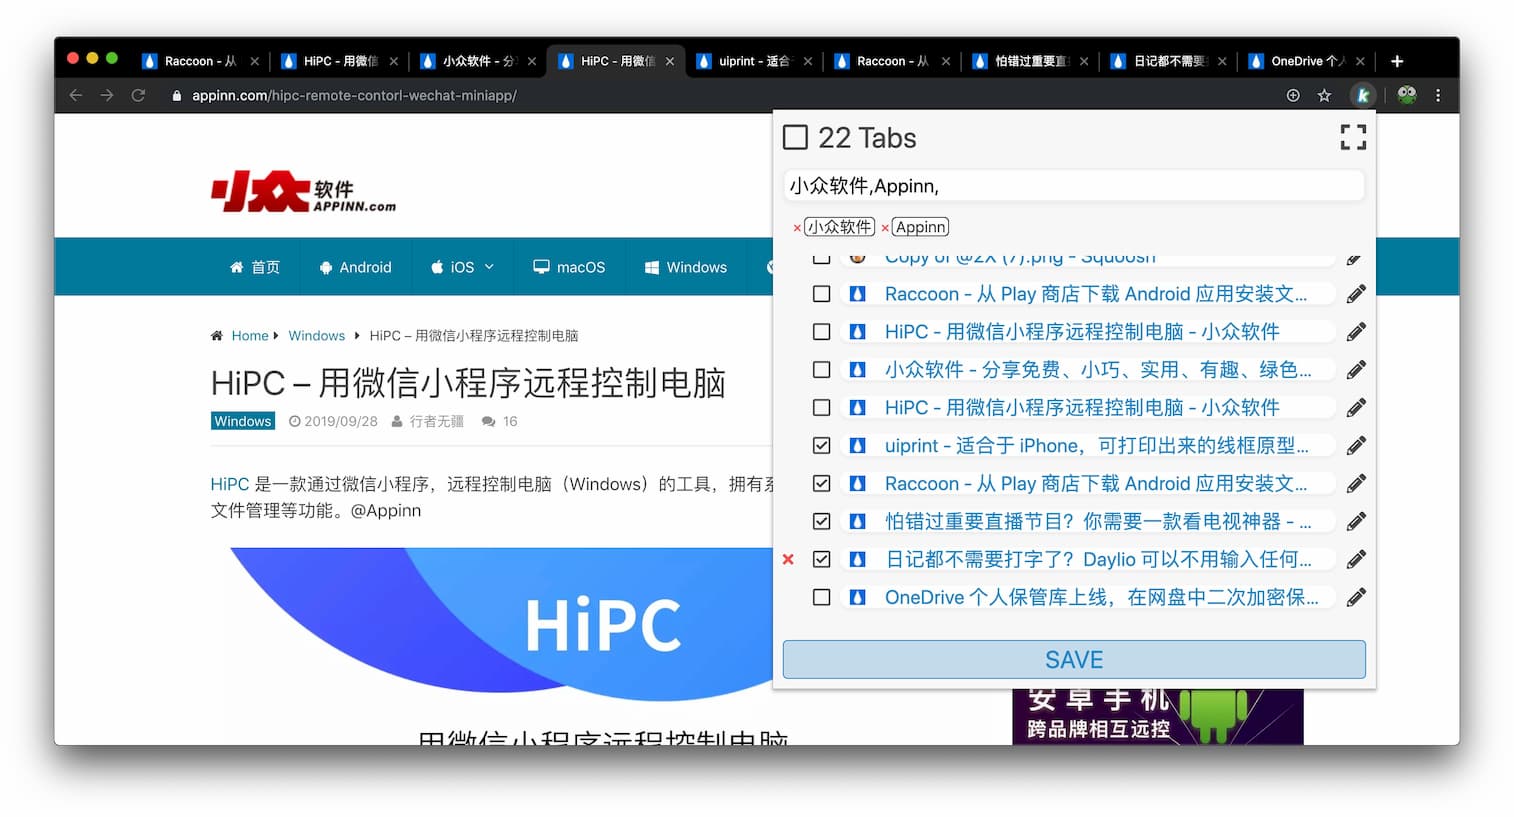This screenshot has height=817, width=1514.
Task: Open author link 行者无疆
Action: click(x=436, y=421)
